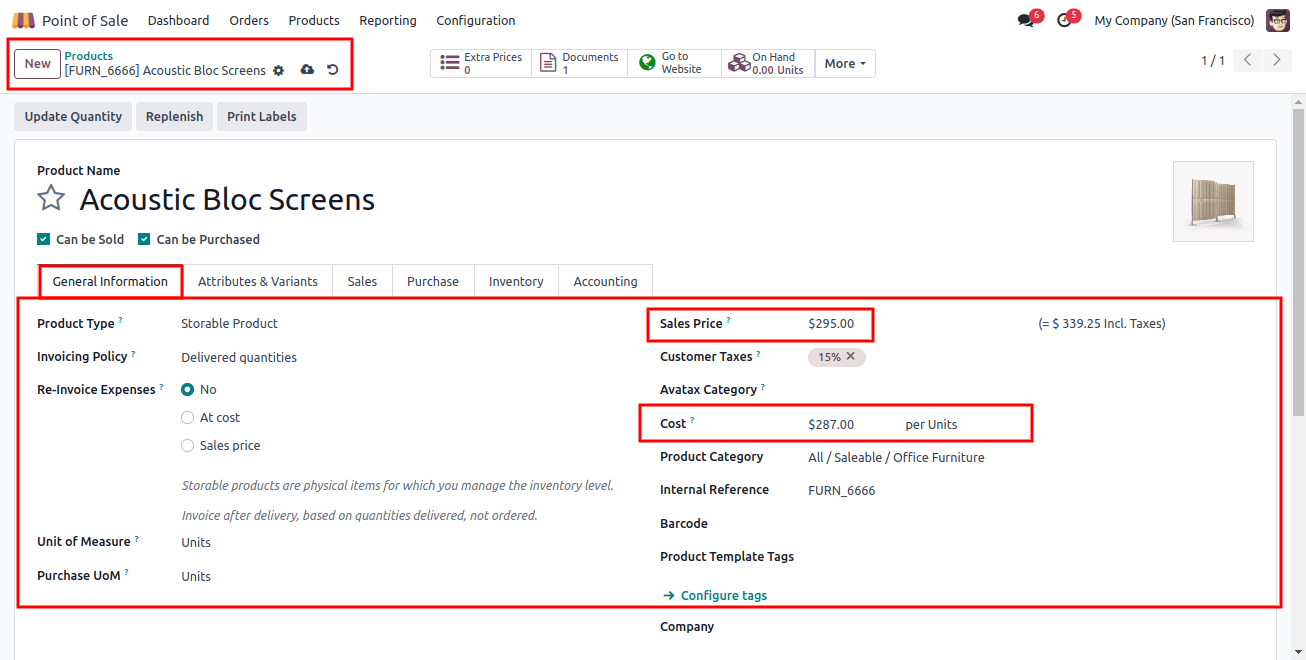Image resolution: width=1306 pixels, height=660 pixels.
Task: Open the Dashboard menu
Action: click(x=178, y=20)
